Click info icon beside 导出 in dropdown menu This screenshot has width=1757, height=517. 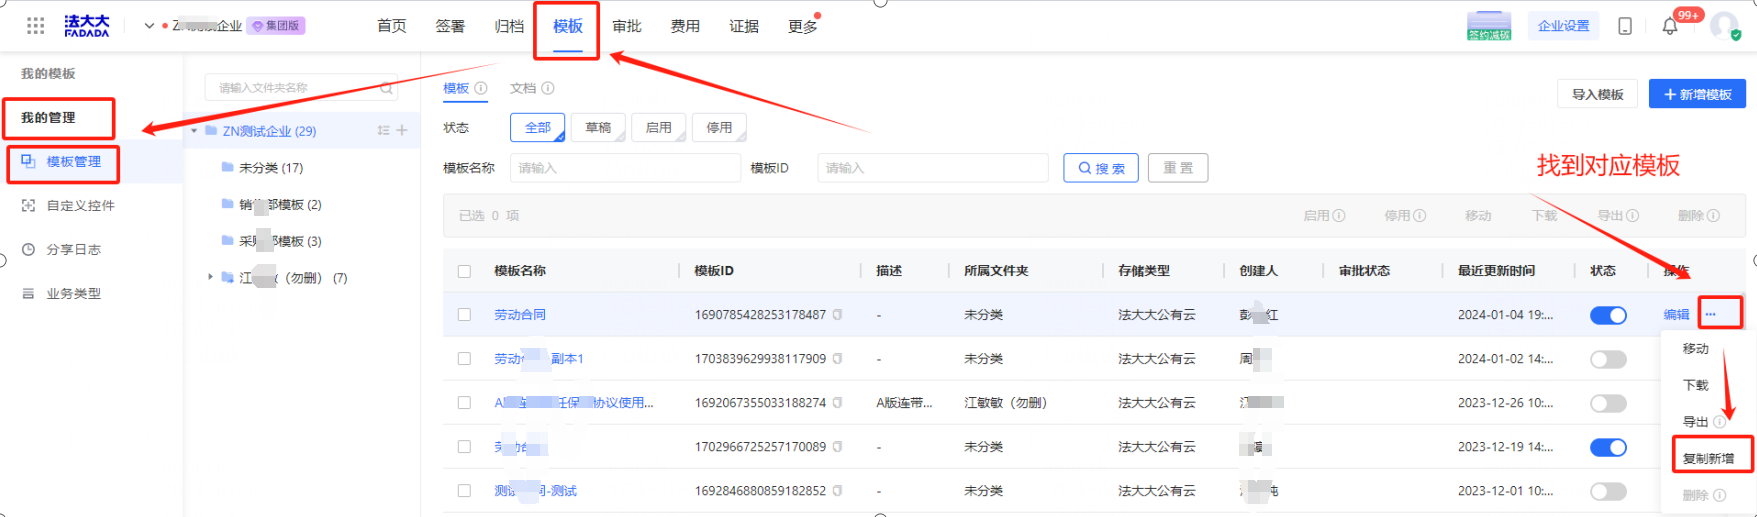tap(1720, 422)
